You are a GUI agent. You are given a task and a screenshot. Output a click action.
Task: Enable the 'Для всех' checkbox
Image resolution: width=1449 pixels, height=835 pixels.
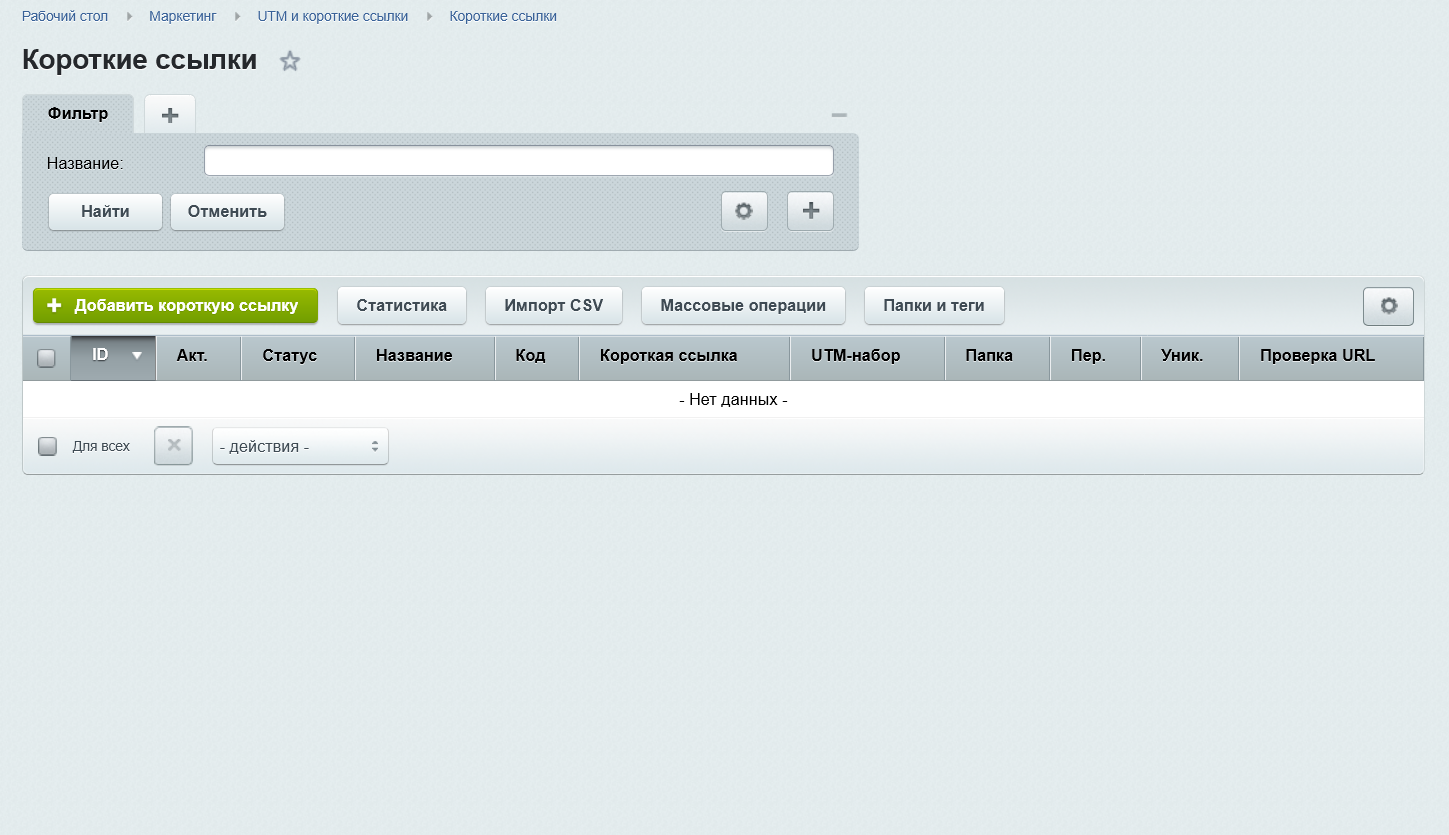[47, 446]
